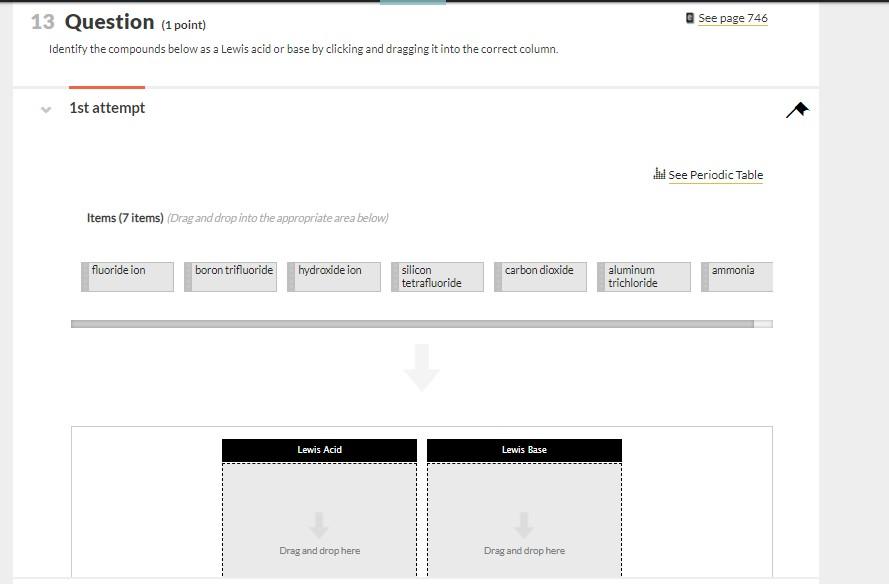Click the items horizontal scrollbar
Viewport: 889px width, 584px height.
[x=412, y=324]
